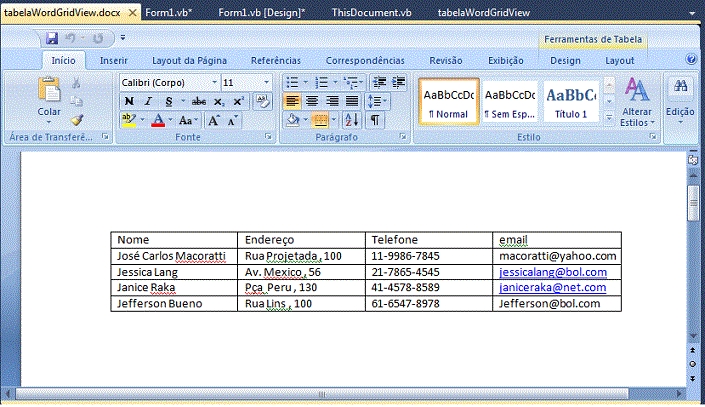Open the underline style dropdown arrow
Image resolution: width=705 pixels, height=407 pixels.
pyautogui.click(x=183, y=102)
